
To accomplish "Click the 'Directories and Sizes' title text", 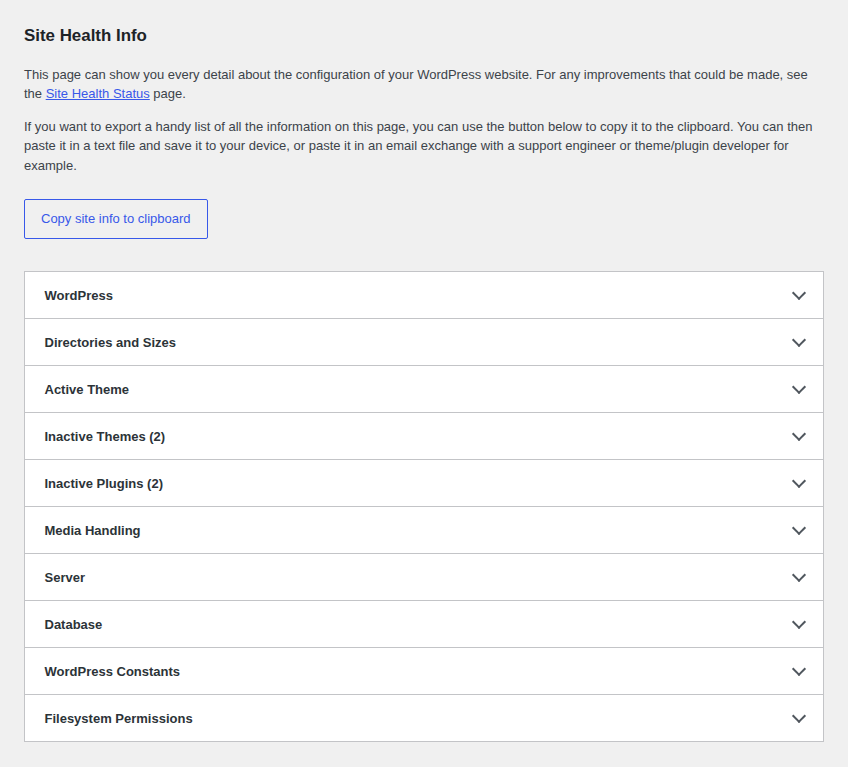I will tap(110, 343).
